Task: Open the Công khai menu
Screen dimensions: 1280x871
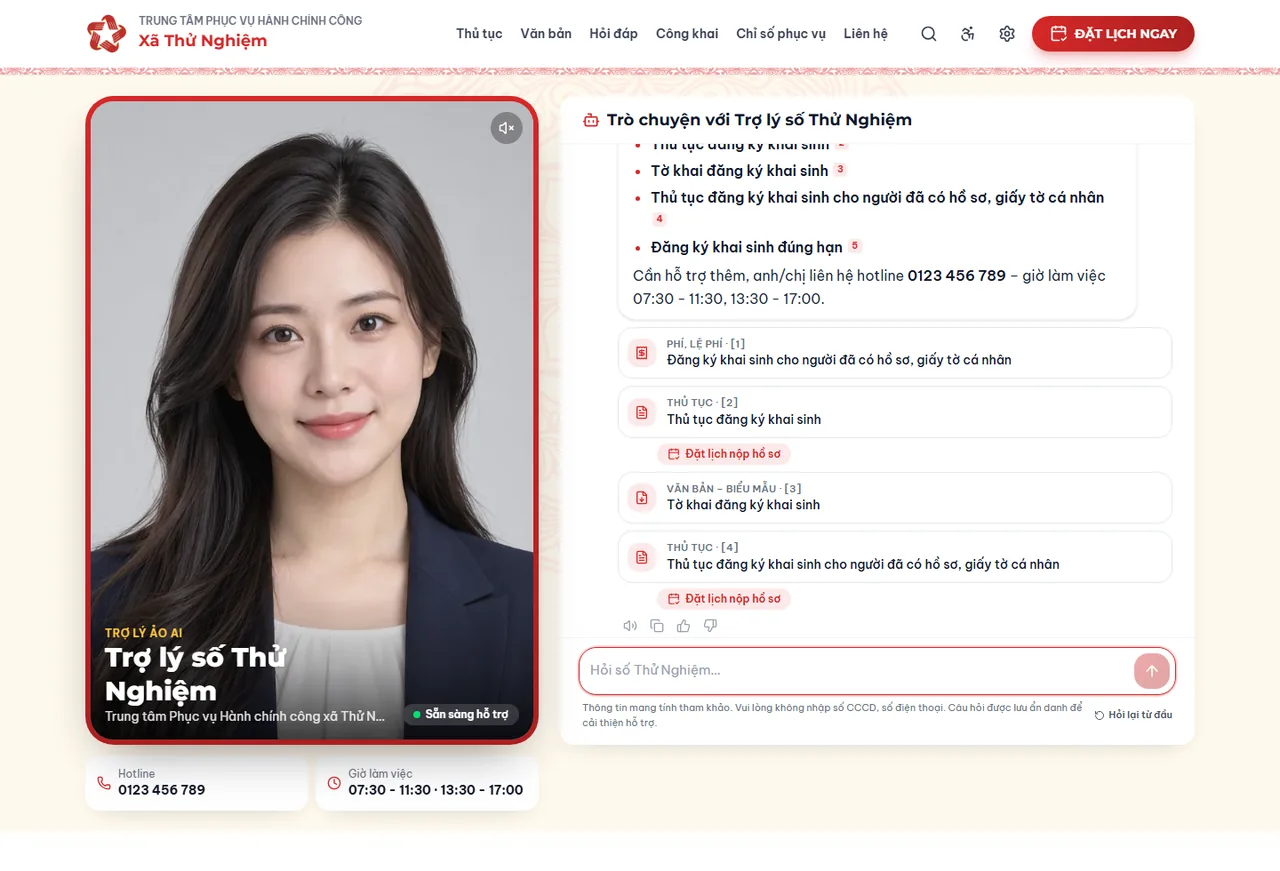Action: (x=687, y=34)
